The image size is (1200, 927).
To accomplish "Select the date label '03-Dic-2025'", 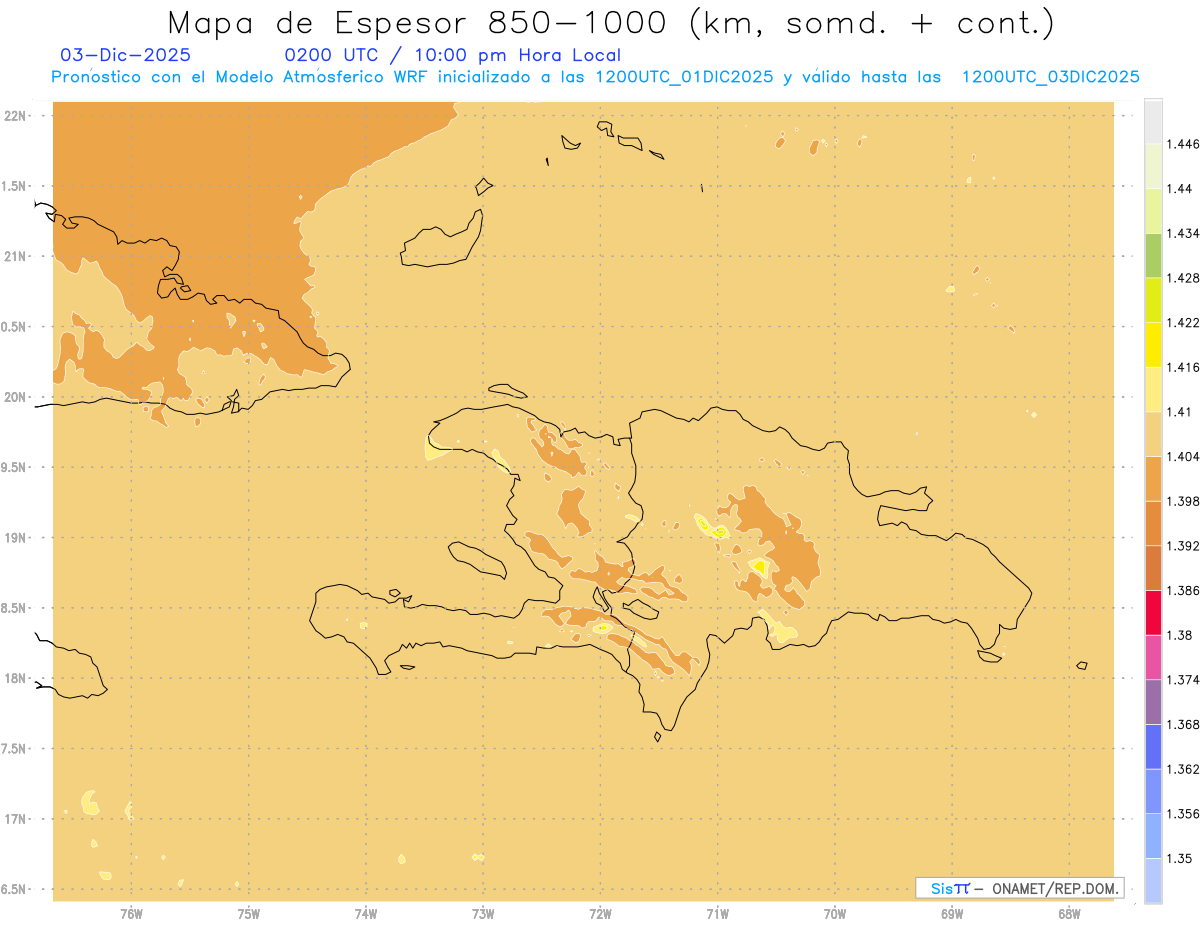I will click(126, 55).
